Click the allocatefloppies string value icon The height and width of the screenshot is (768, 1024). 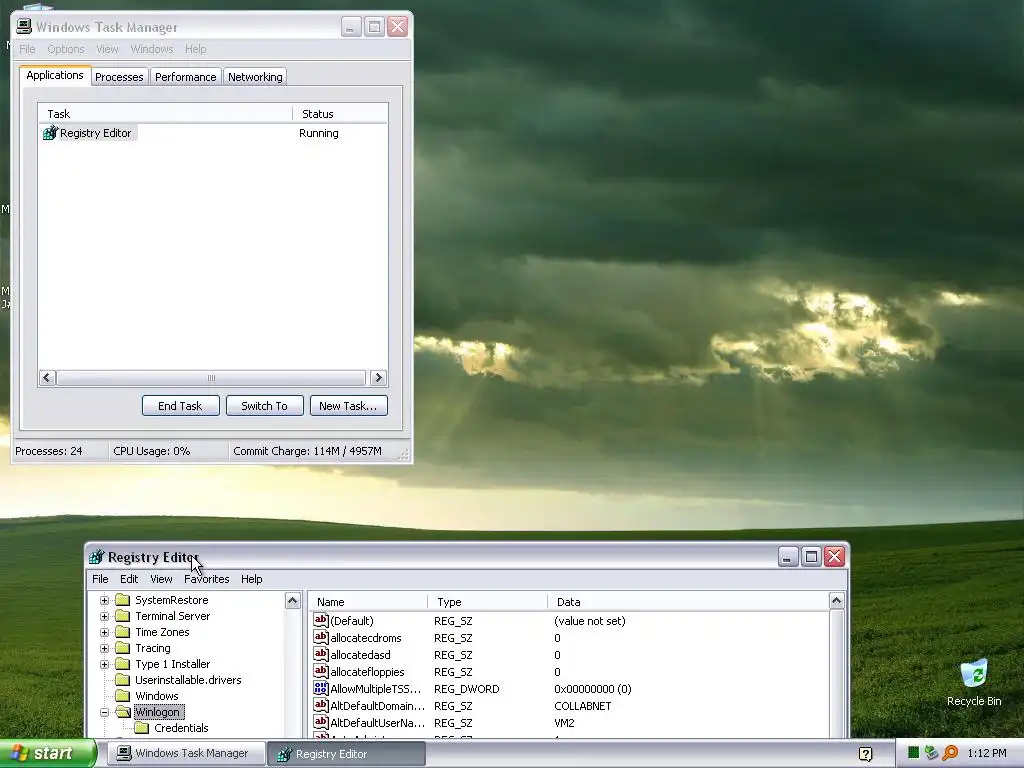click(x=321, y=671)
